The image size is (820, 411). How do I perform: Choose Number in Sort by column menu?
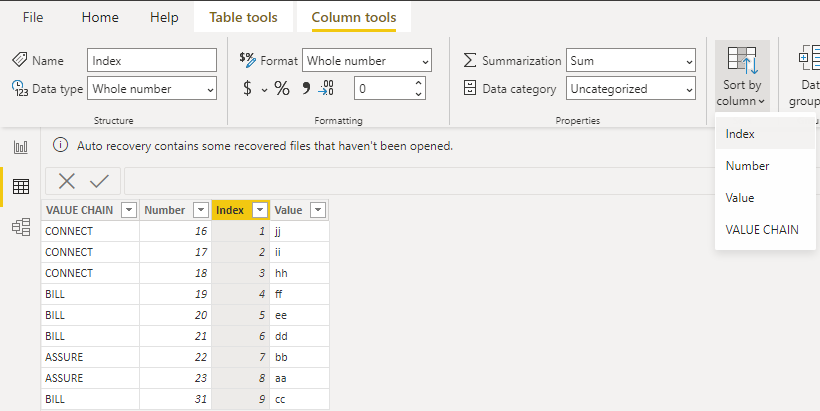coord(747,166)
